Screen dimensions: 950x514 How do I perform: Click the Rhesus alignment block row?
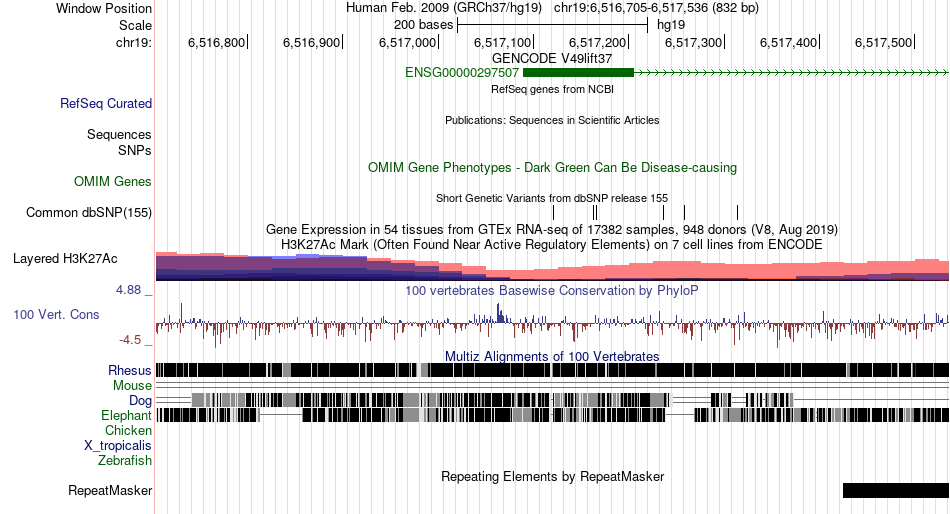pyautogui.click(x=553, y=370)
